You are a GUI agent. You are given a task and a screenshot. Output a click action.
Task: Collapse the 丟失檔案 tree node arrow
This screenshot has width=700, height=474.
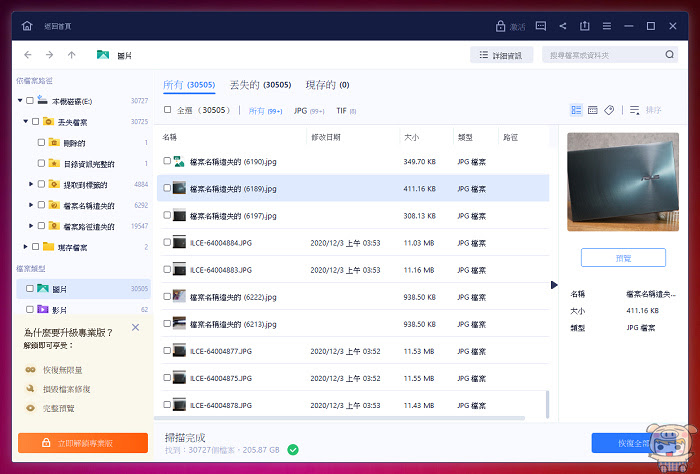(25, 121)
